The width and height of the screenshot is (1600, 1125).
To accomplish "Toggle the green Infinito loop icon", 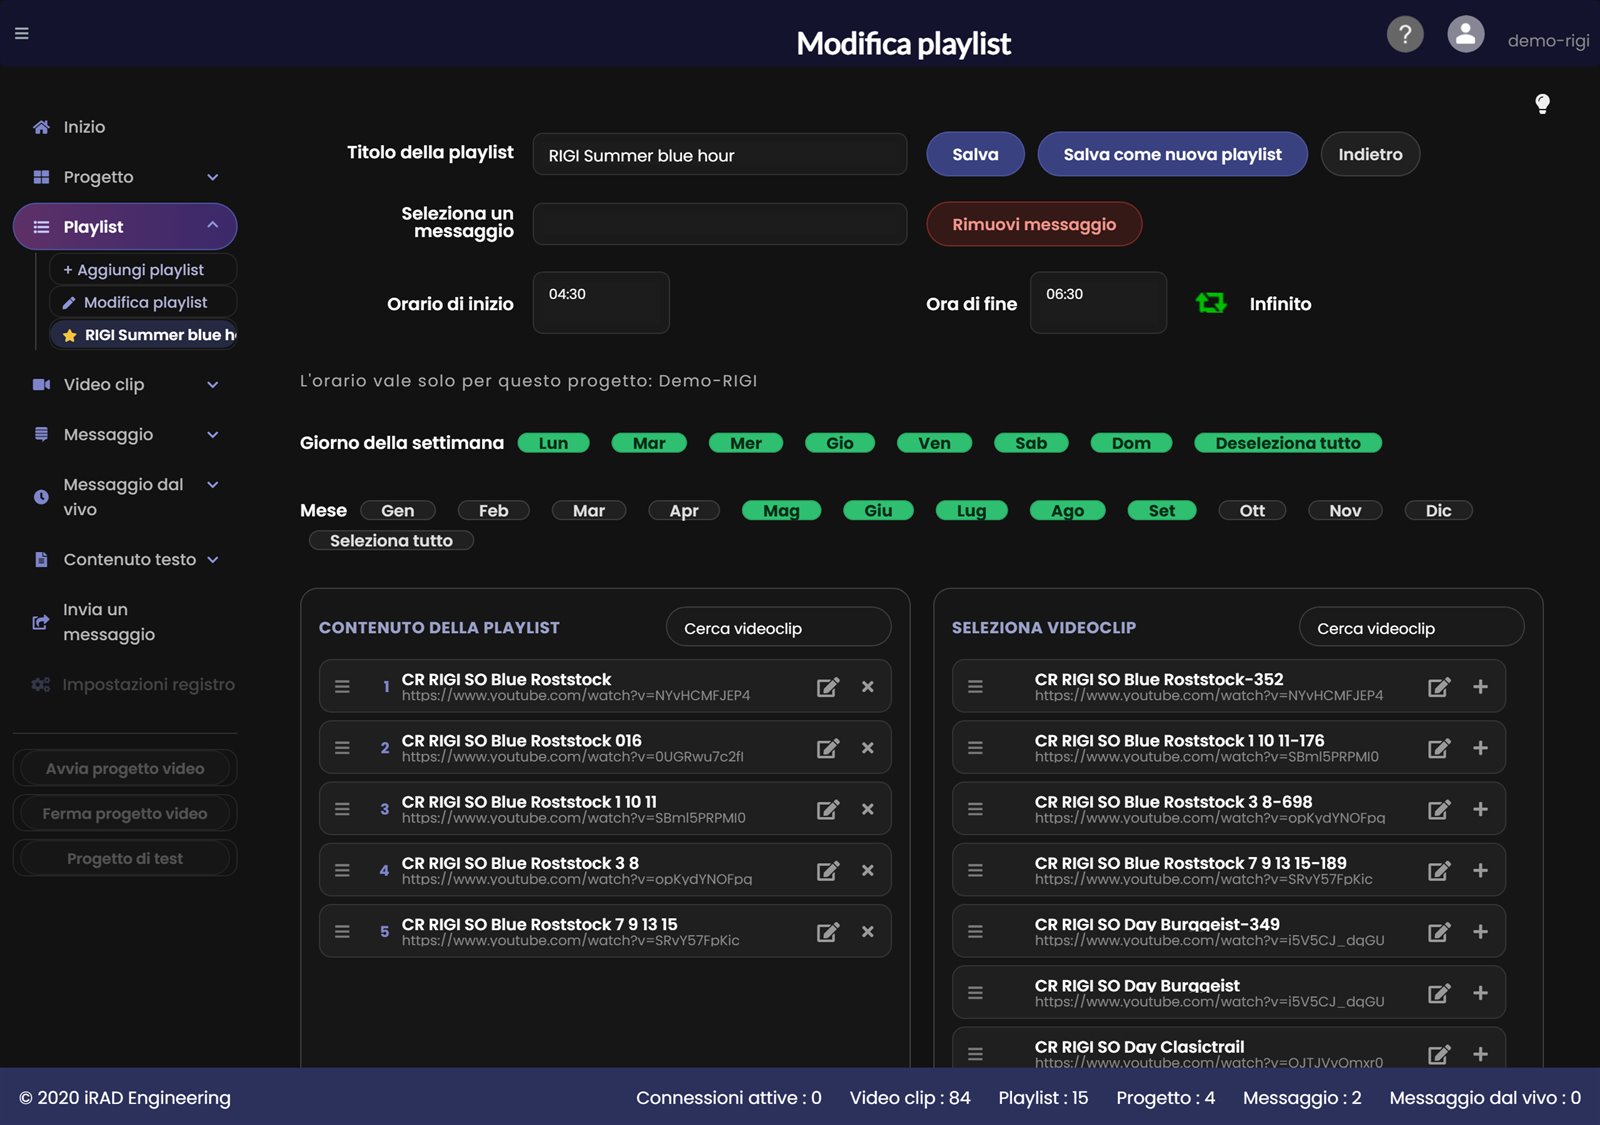I will 1211,303.
